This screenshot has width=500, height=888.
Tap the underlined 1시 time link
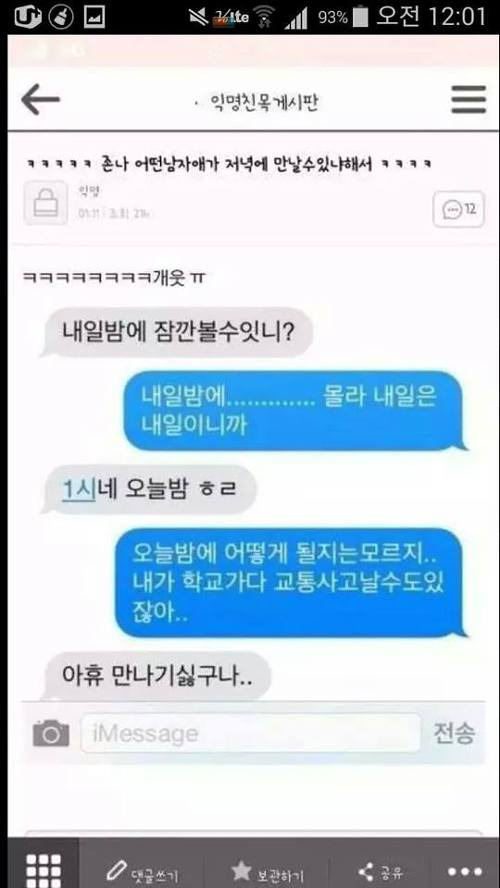pos(78,489)
